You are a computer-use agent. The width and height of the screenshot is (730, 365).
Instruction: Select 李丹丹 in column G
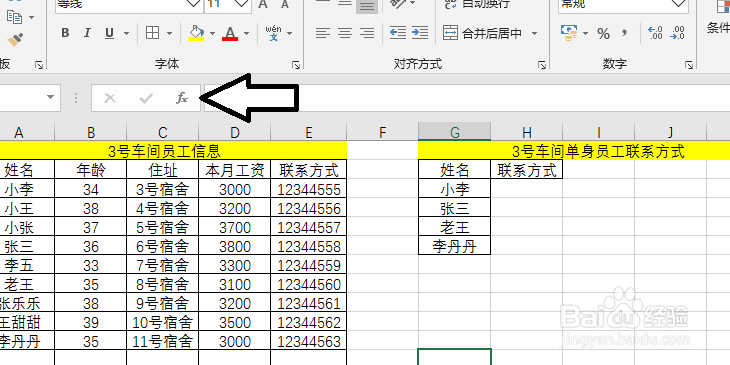coord(455,246)
